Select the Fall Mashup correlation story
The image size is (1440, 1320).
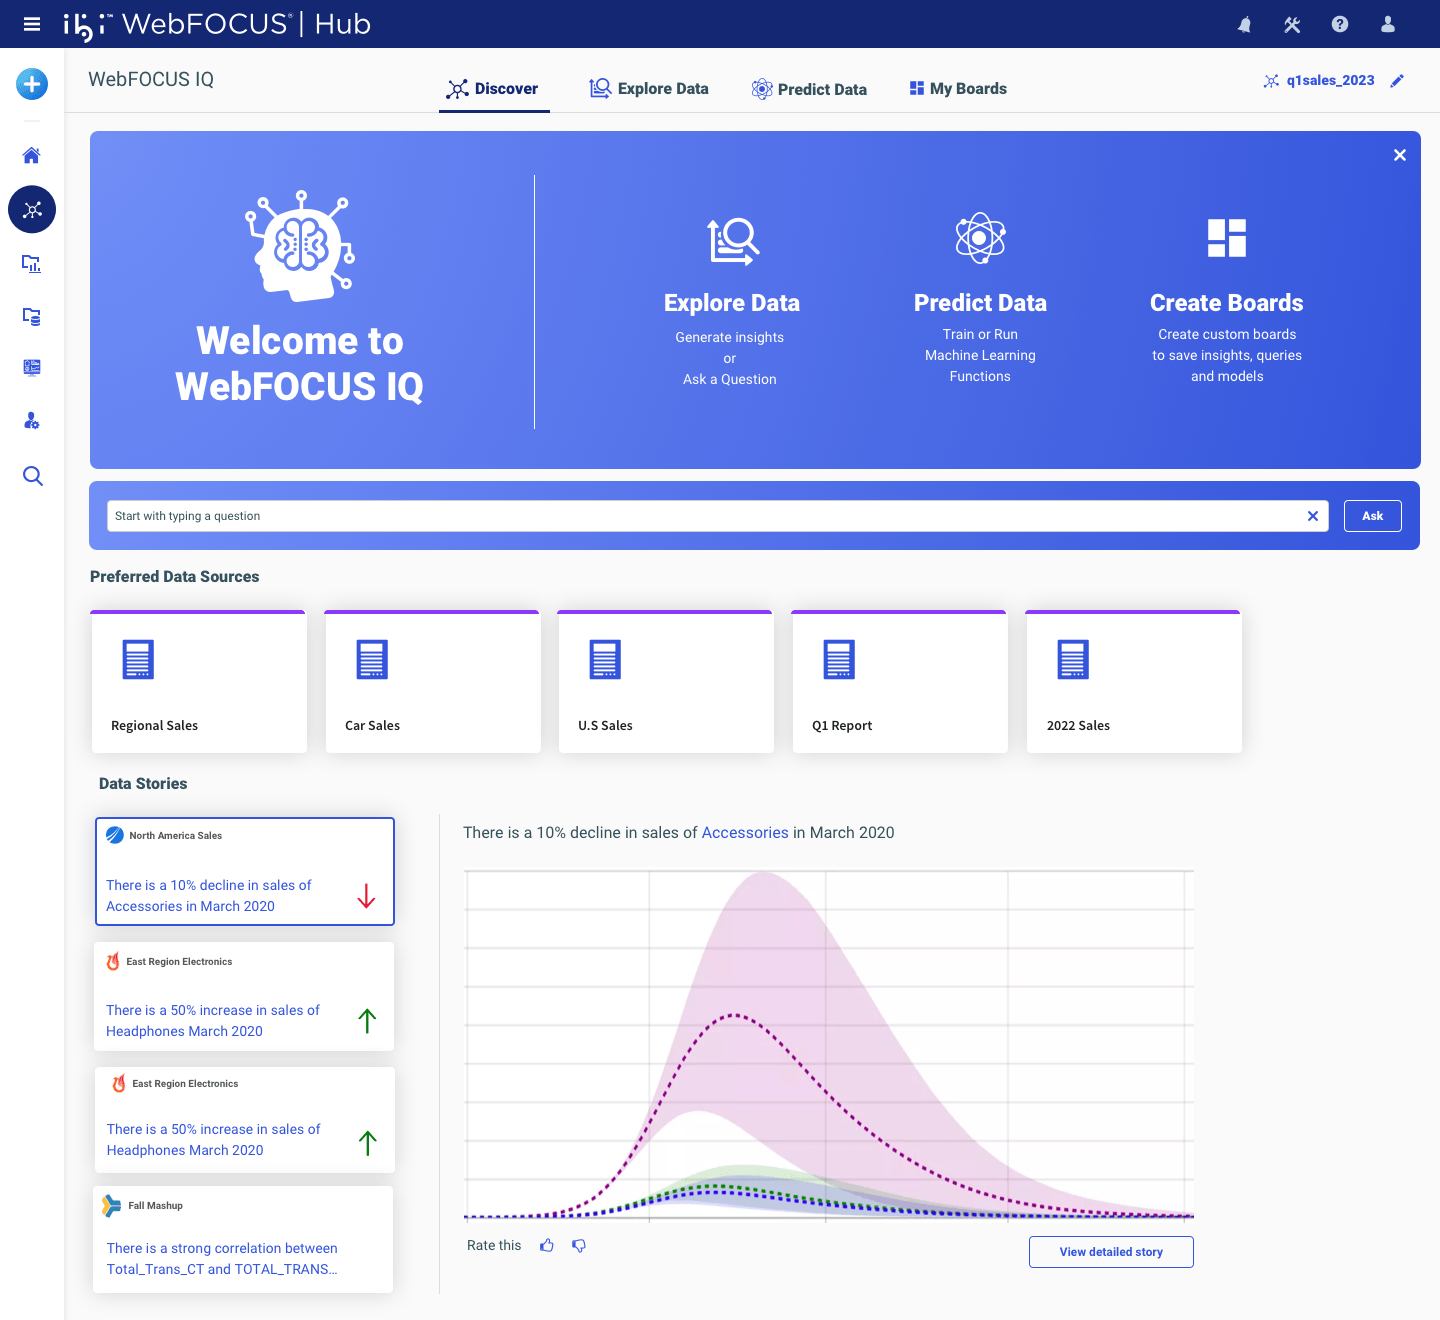(x=243, y=1240)
